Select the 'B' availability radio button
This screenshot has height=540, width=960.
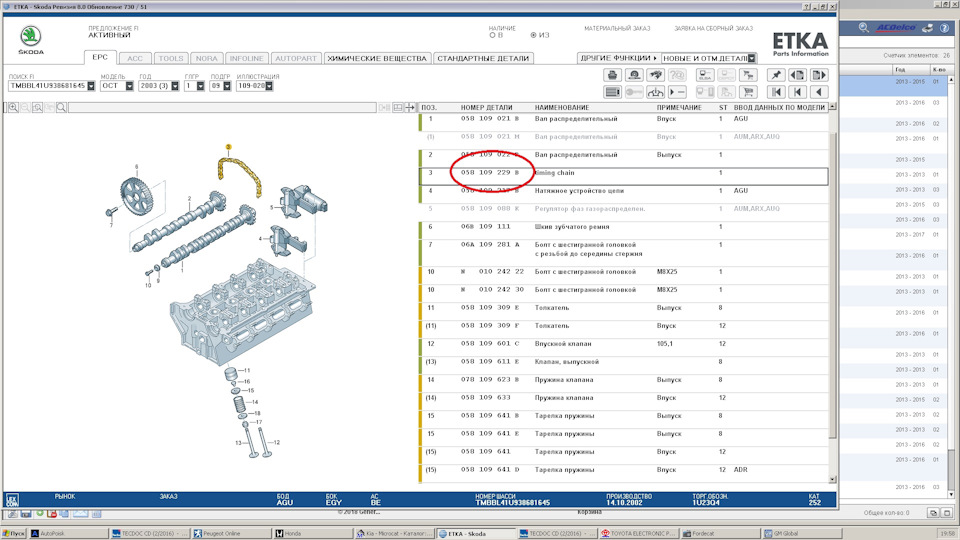pos(491,35)
